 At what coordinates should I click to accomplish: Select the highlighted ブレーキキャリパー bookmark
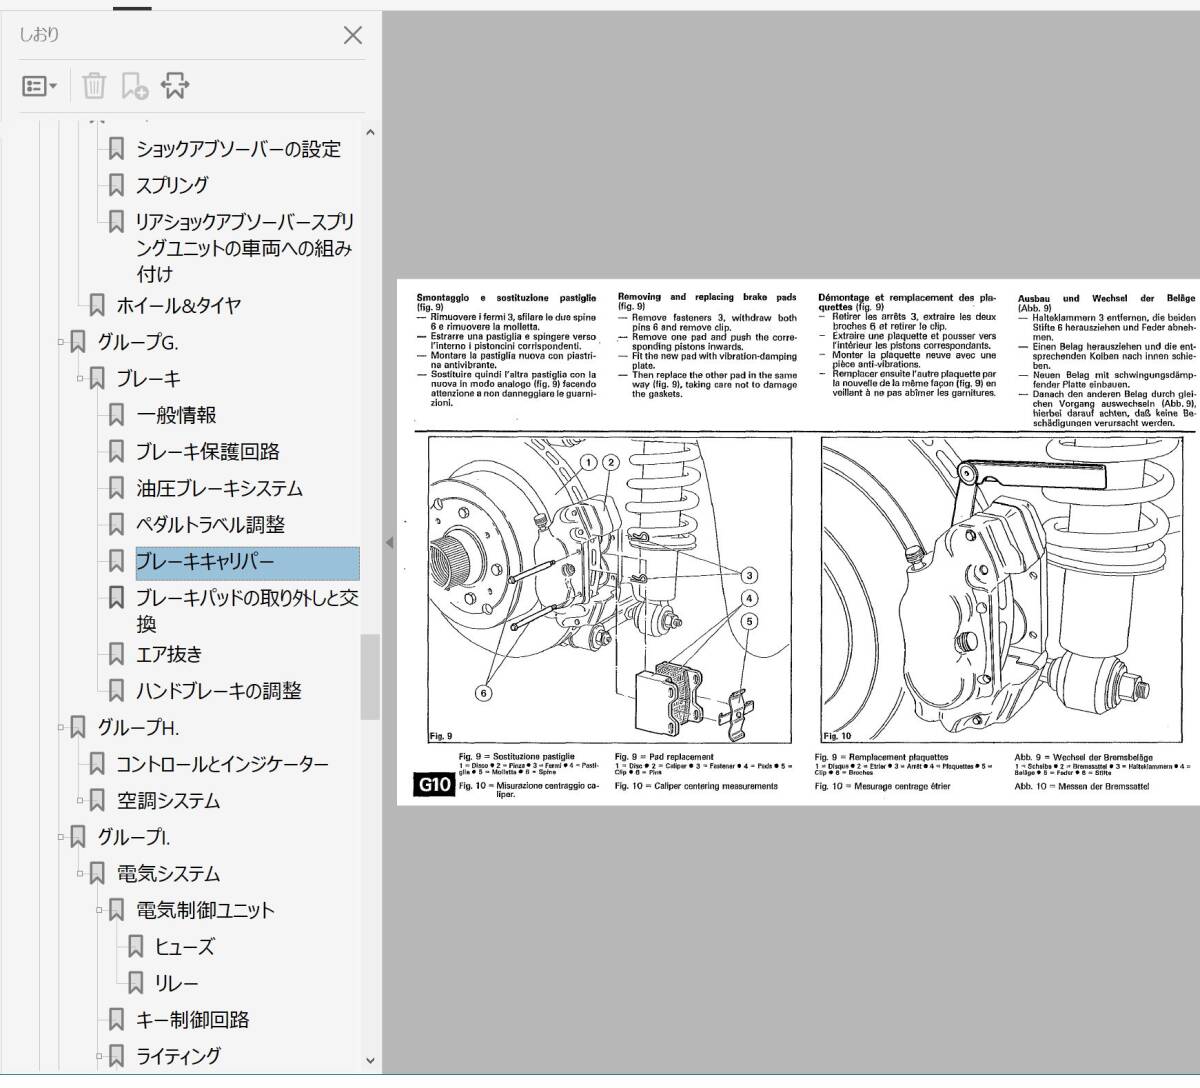click(x=247, y=562)
